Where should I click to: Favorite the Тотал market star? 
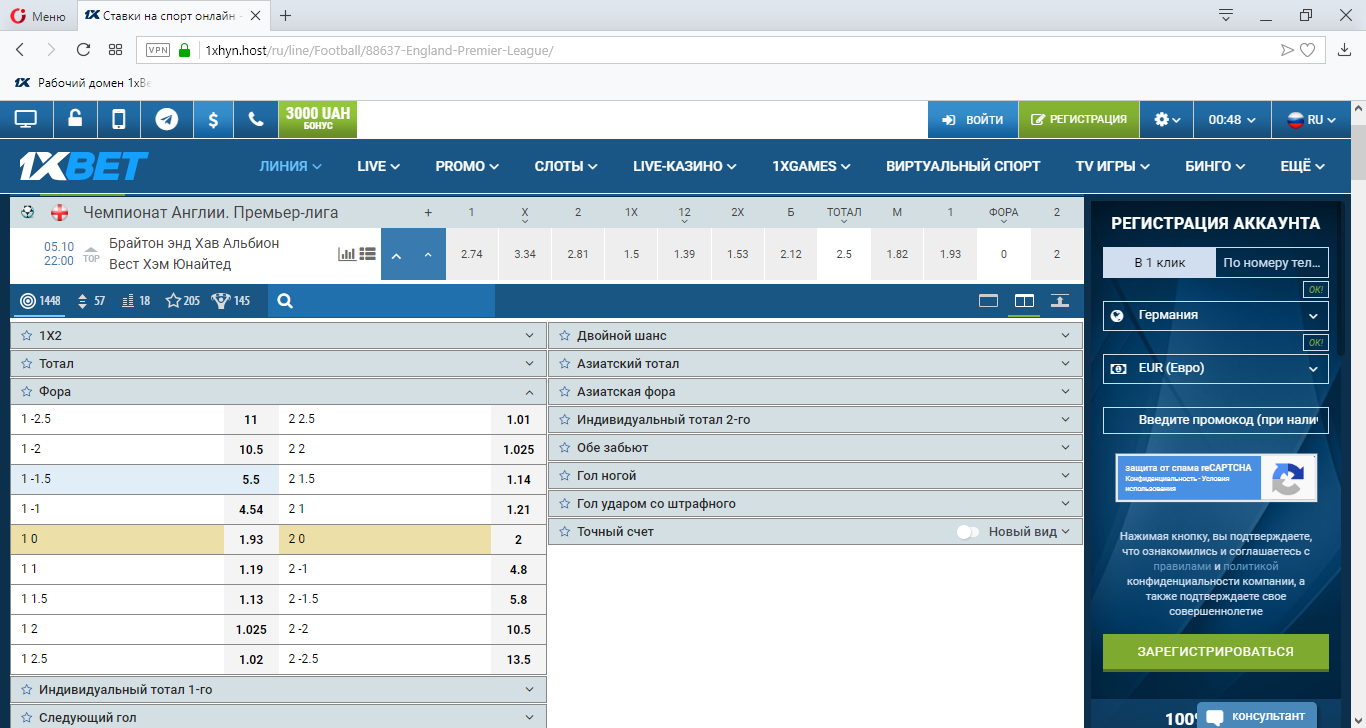coord(27,364)
